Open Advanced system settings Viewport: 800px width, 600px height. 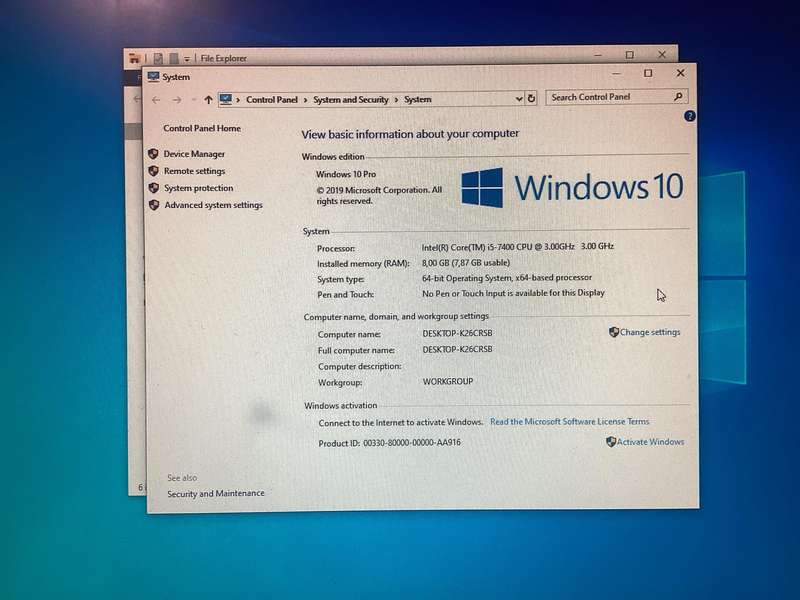[213, 205]
